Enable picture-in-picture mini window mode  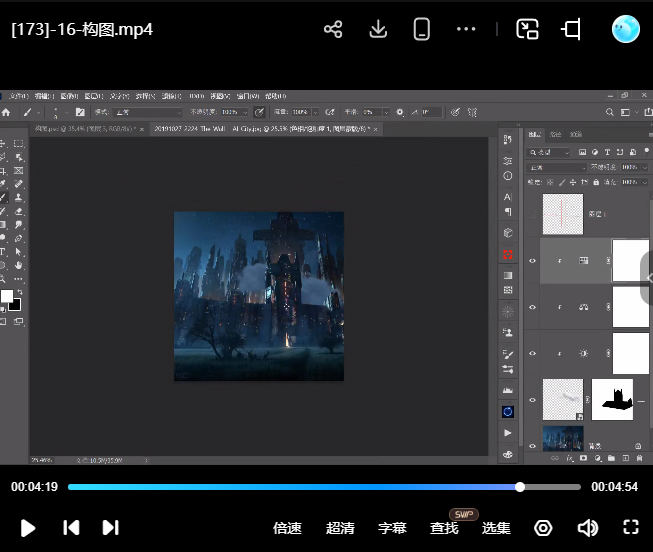[527, 29]
